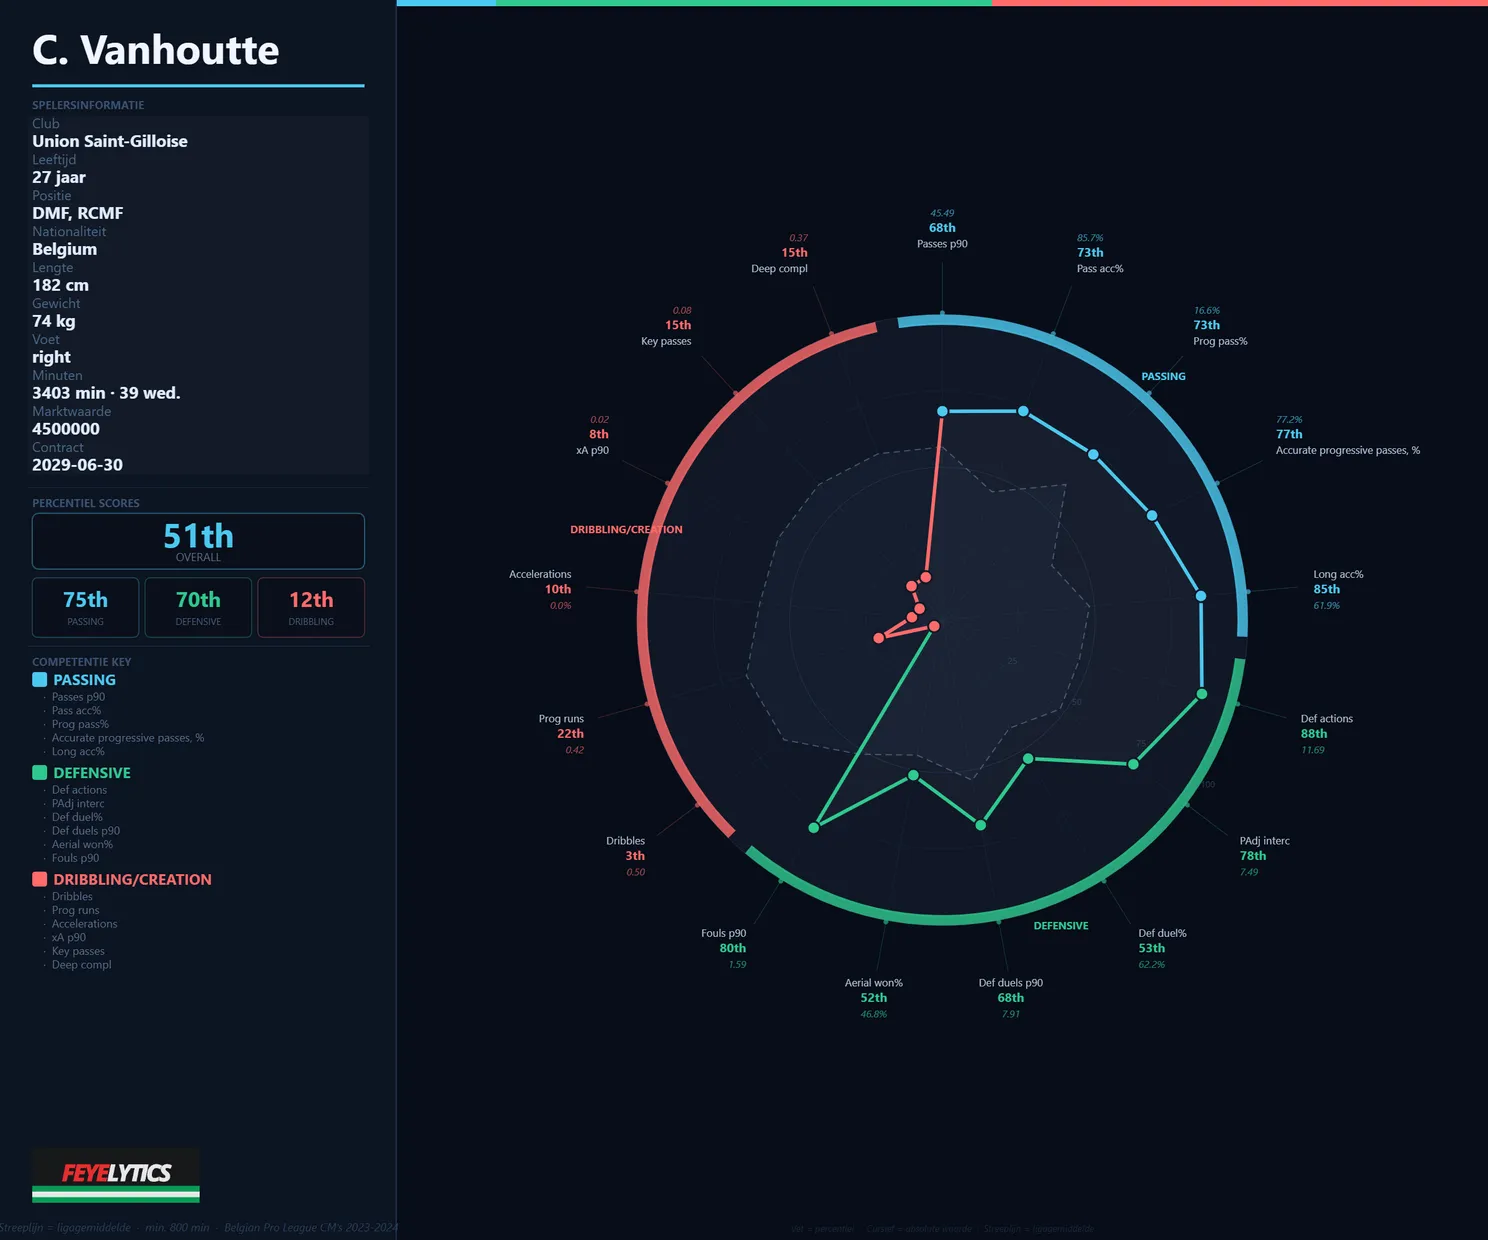Click age value 27 jaar
Screen dimensions: 1488x1240
pos(59,177)
